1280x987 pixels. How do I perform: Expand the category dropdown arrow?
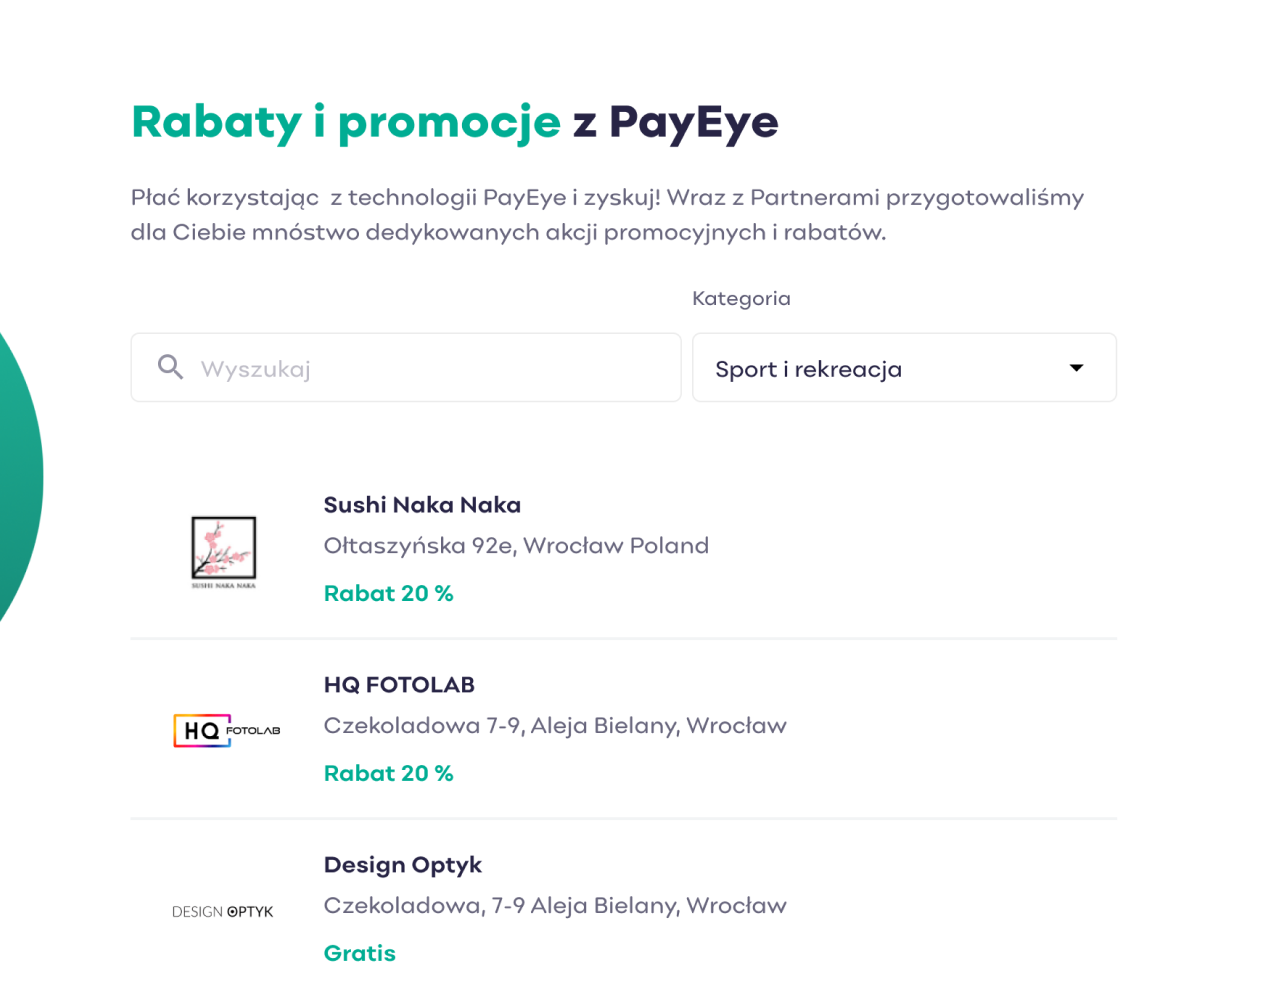click(x=1076, y=368)
